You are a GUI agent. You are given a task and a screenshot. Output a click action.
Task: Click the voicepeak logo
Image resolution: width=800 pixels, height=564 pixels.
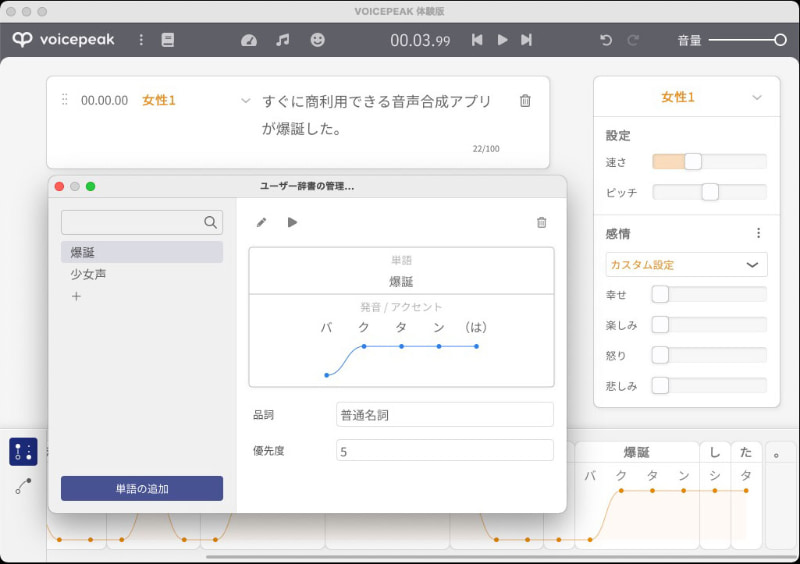coord(63,40)
